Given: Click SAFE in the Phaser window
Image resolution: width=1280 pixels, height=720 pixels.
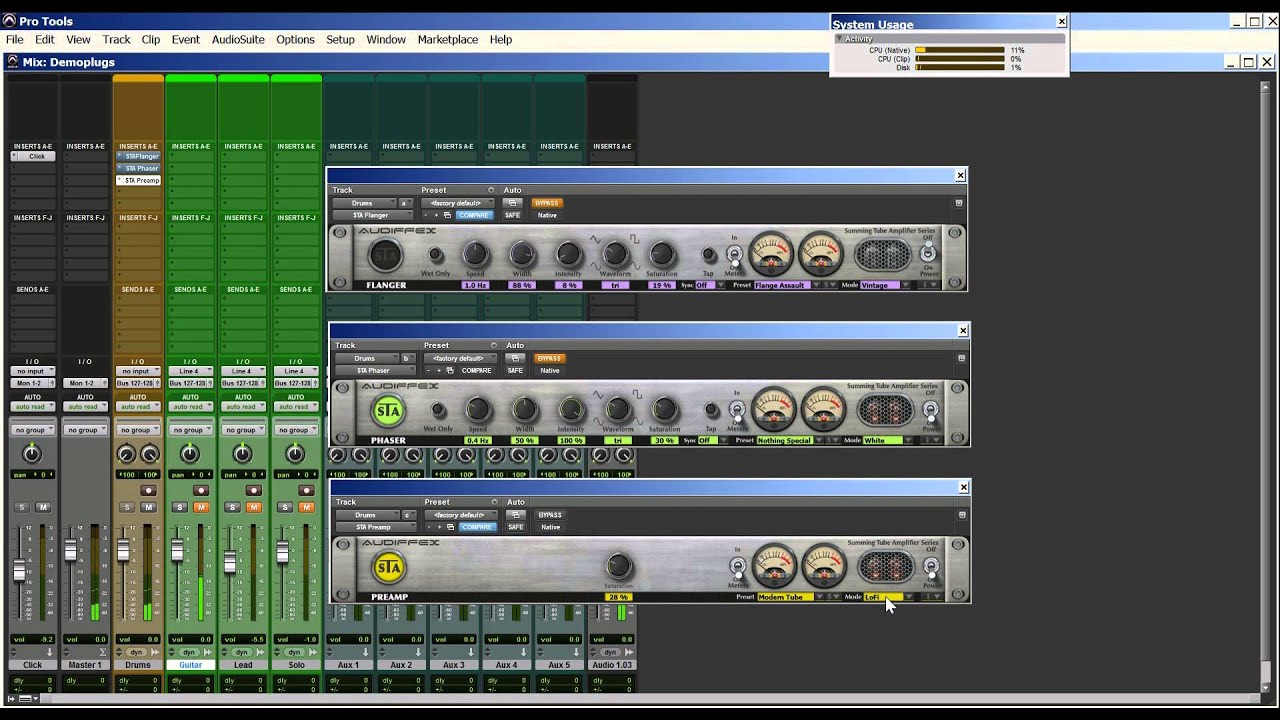Looking at the screenshot, I should pyautogui.click(x=515, y=370).
